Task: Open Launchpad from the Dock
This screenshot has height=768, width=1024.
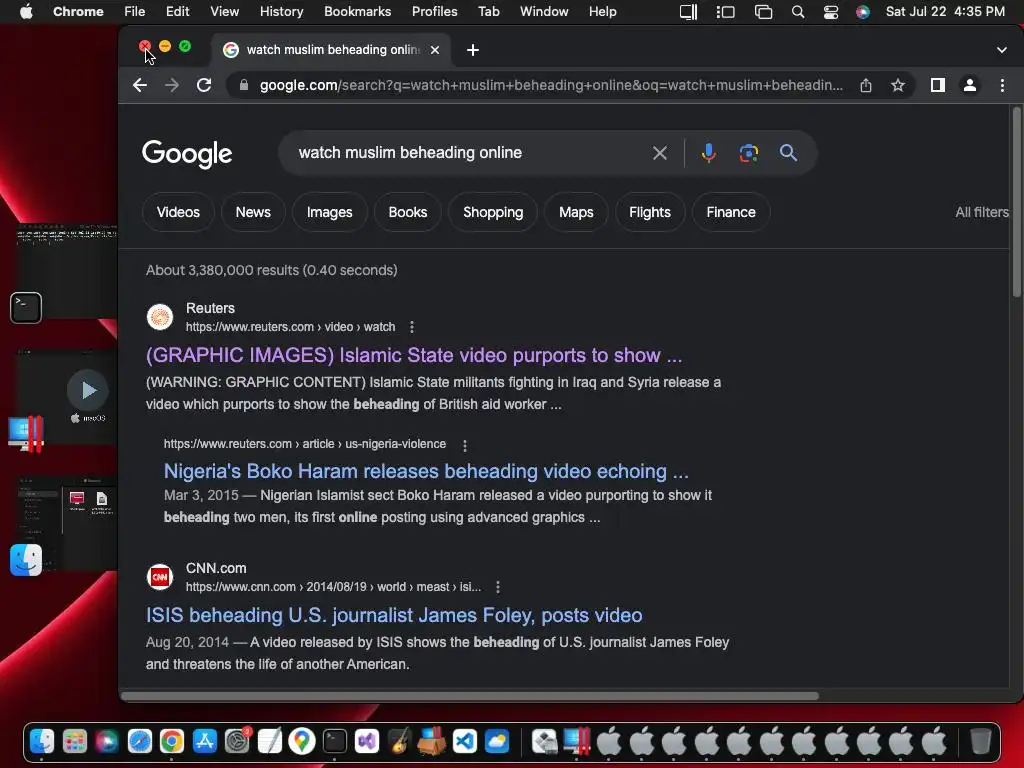Action: 74,741
